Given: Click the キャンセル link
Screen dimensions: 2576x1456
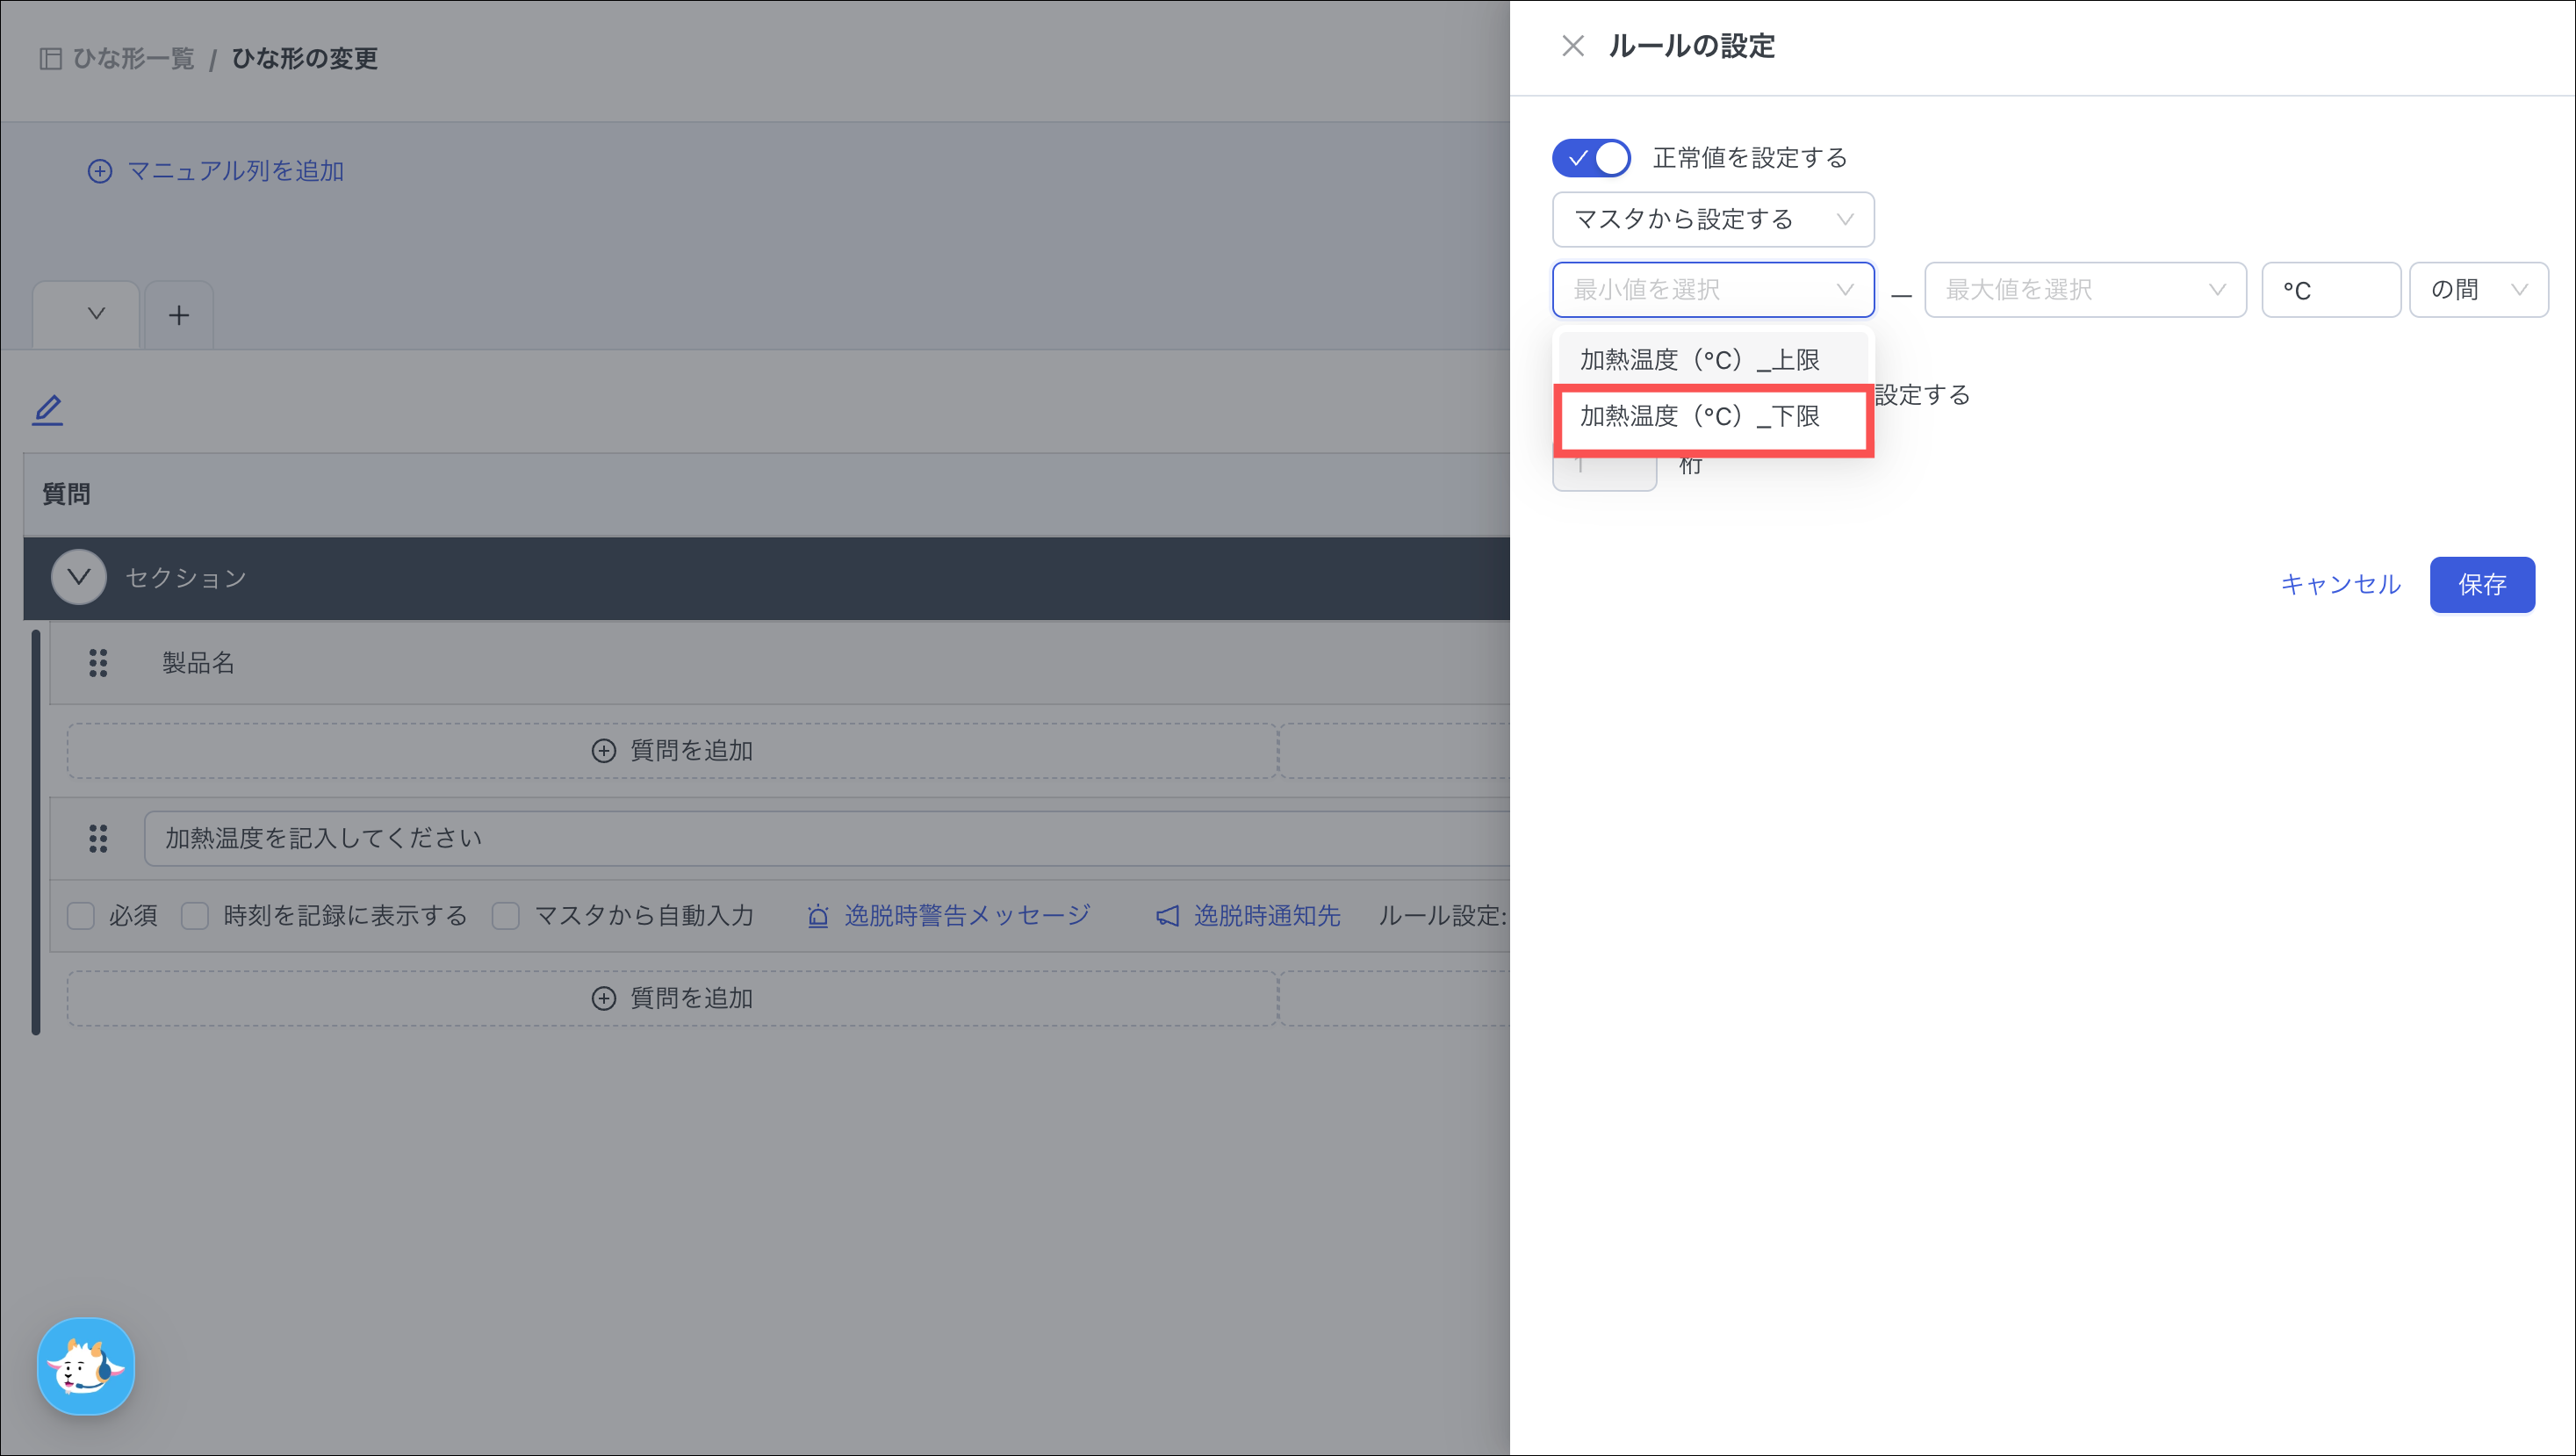Looking at the screenshot, I should click(x=2340, y=584).
